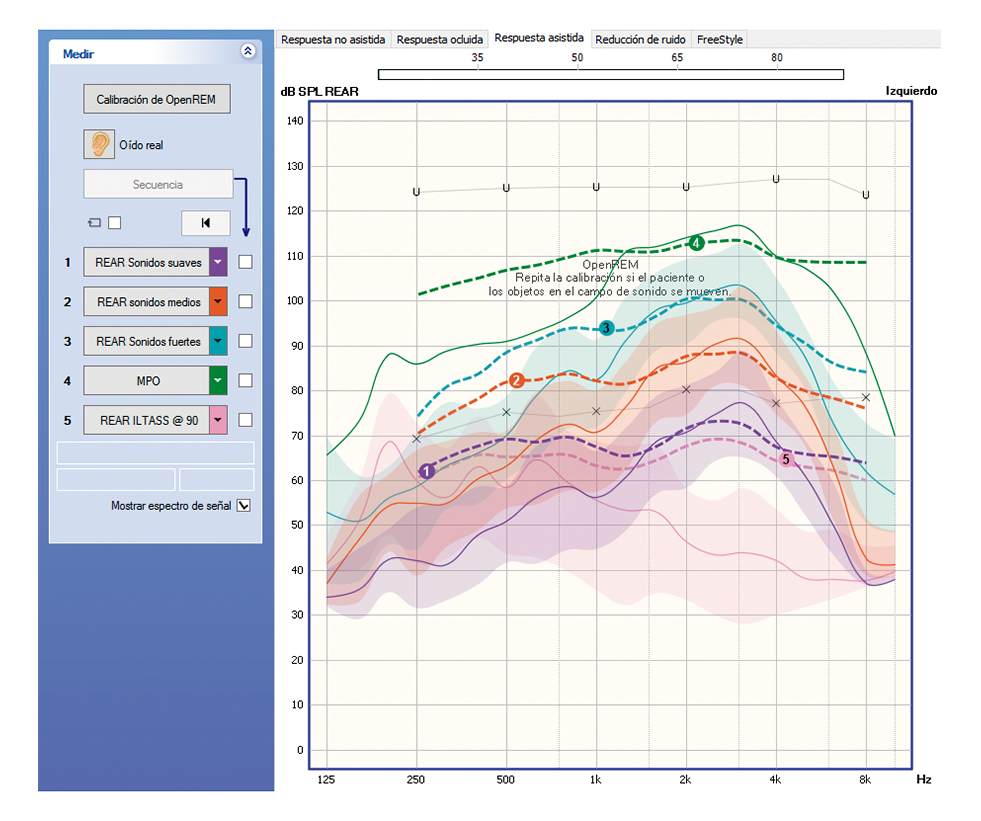Click the ear icon for Oído real
This screenshot has height=821, width=981.
(x=98, y=145)
